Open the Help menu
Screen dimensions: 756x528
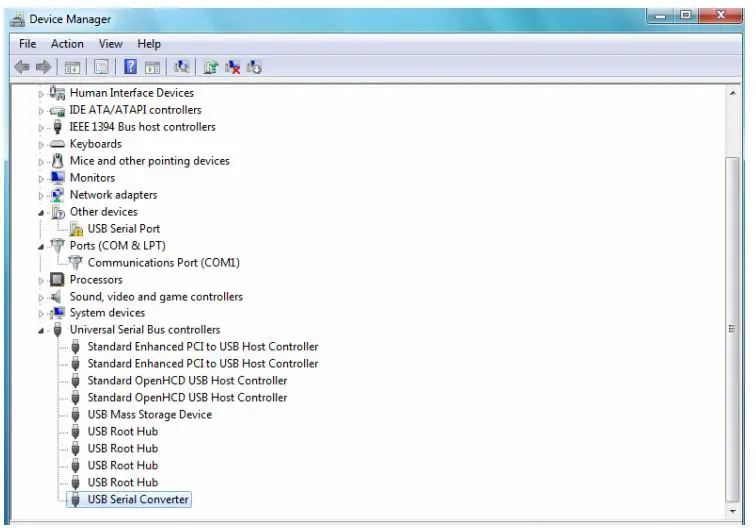(149, 44)
